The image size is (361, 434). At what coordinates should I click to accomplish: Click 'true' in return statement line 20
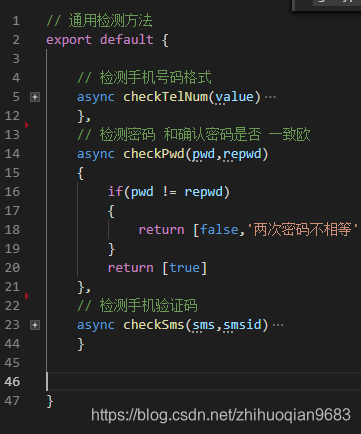(185, 268)
